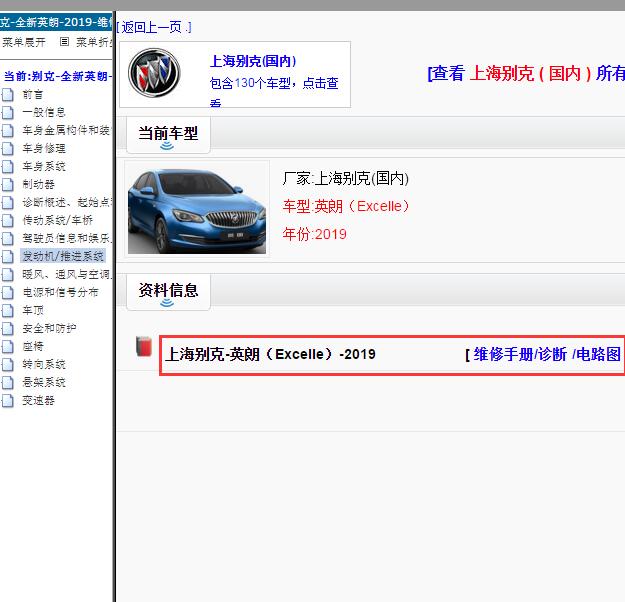Click the 当前车型 section tab
The image size is (625, 602).
[168, 135]
